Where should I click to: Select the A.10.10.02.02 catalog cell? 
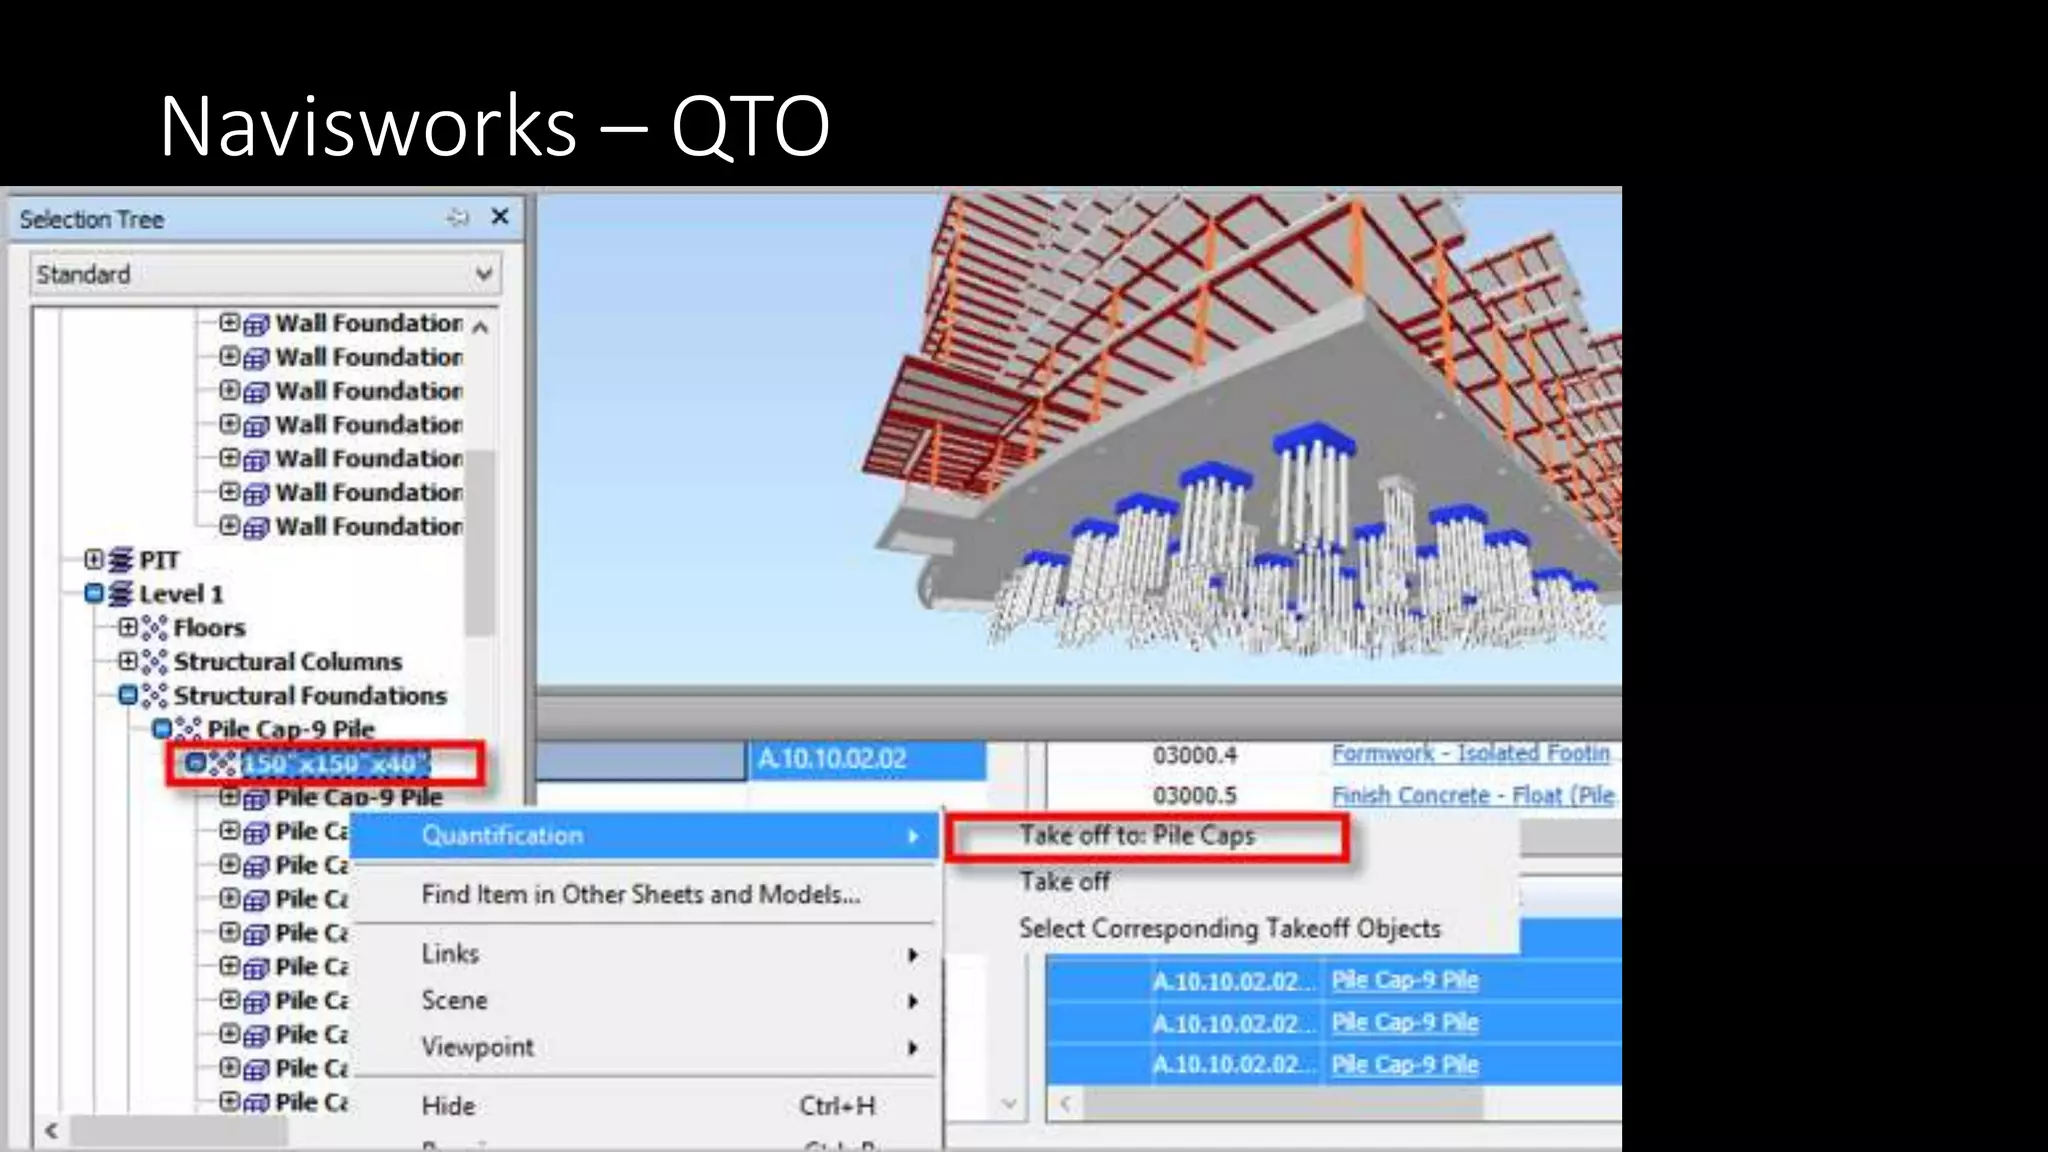click(867, 760)
